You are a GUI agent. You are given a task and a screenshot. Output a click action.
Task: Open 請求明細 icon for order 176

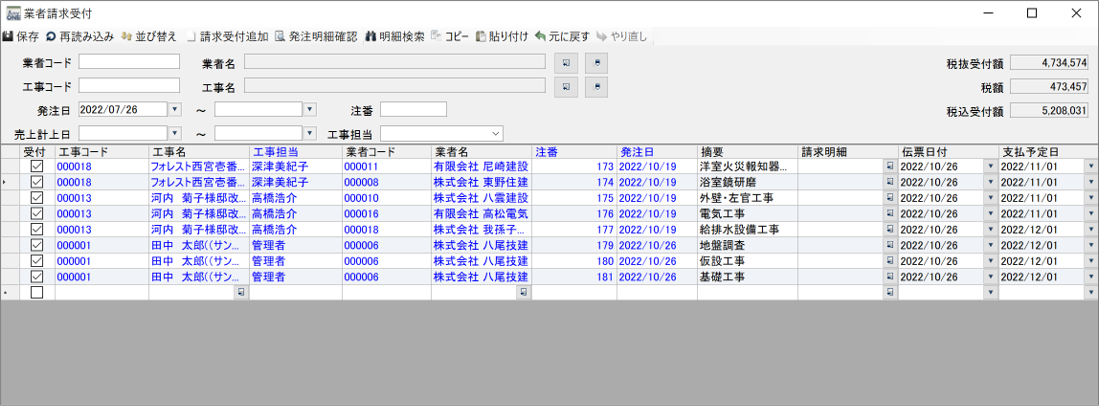tap(890, 214)
